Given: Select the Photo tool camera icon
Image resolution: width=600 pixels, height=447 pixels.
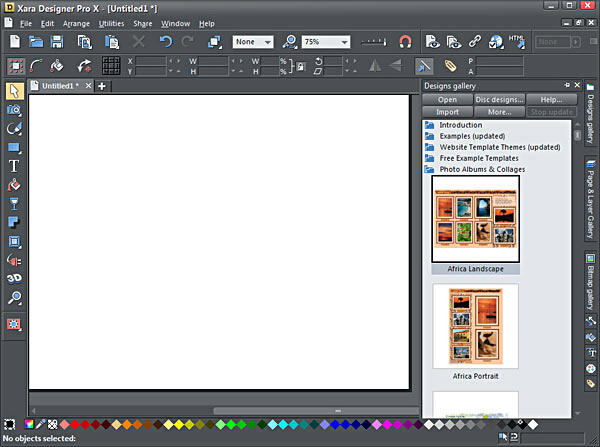Looking at the screenshot, I should [14, 110].
